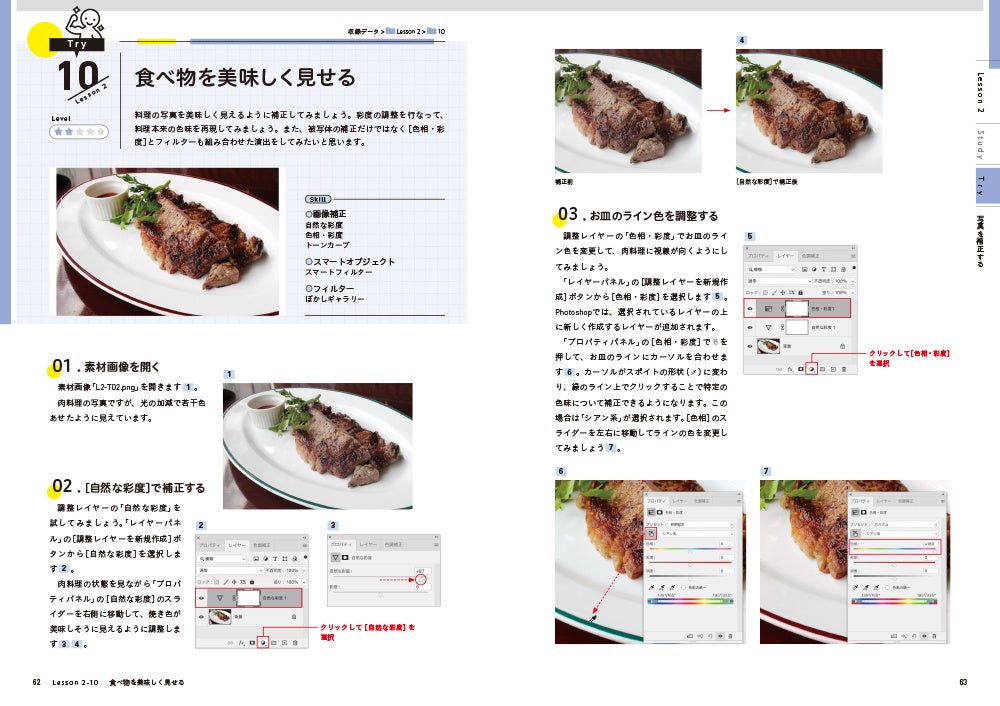The image size is (1000, 706).
Task: Open panel menu icon in figure 2 Layers panel
Action: click(304, 545)
